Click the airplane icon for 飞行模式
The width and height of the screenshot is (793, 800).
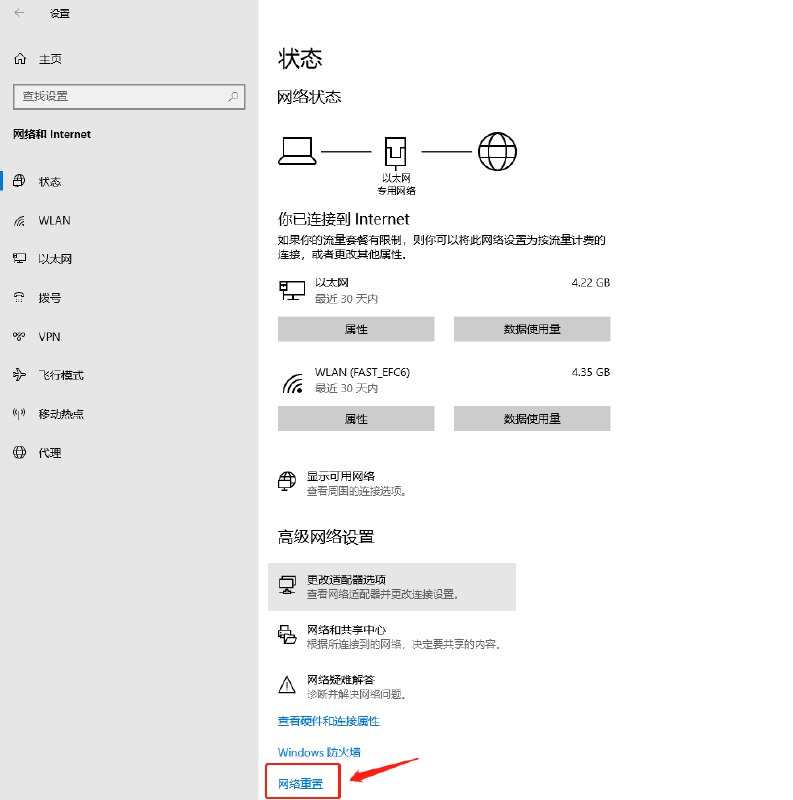(19, 374)
